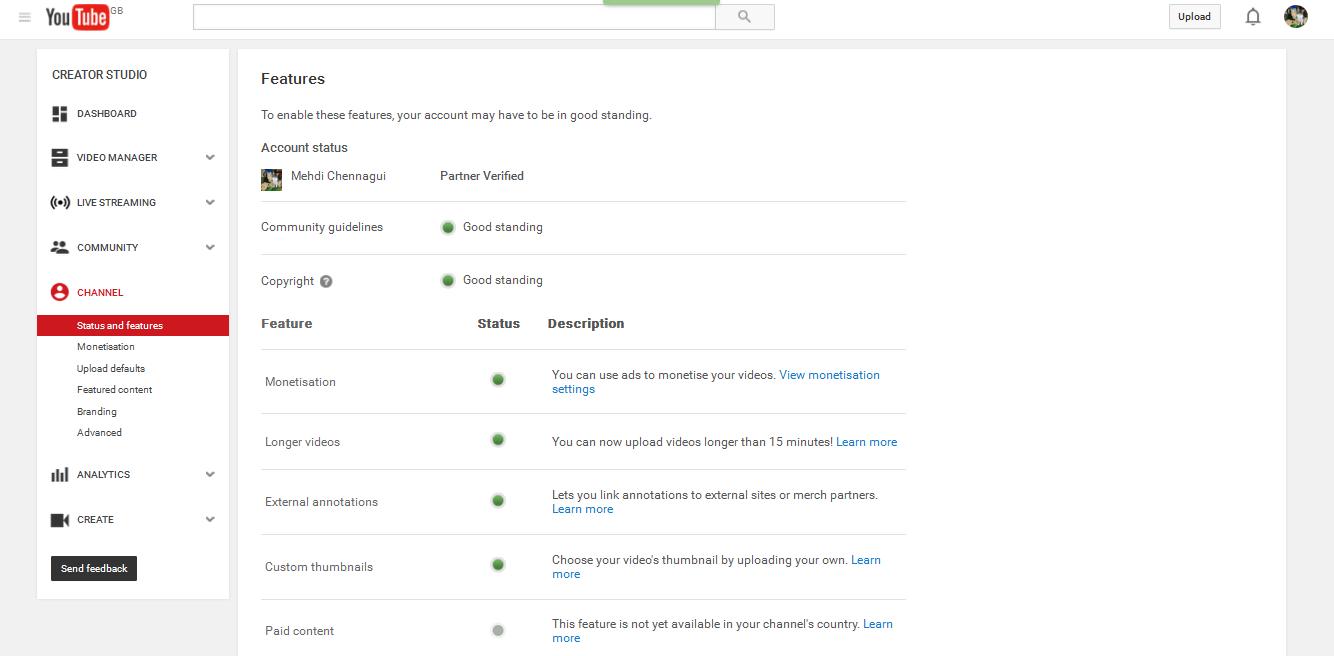Expand the Create section chevron
The image size is (1334, 656).
click(x=210, y=520)
